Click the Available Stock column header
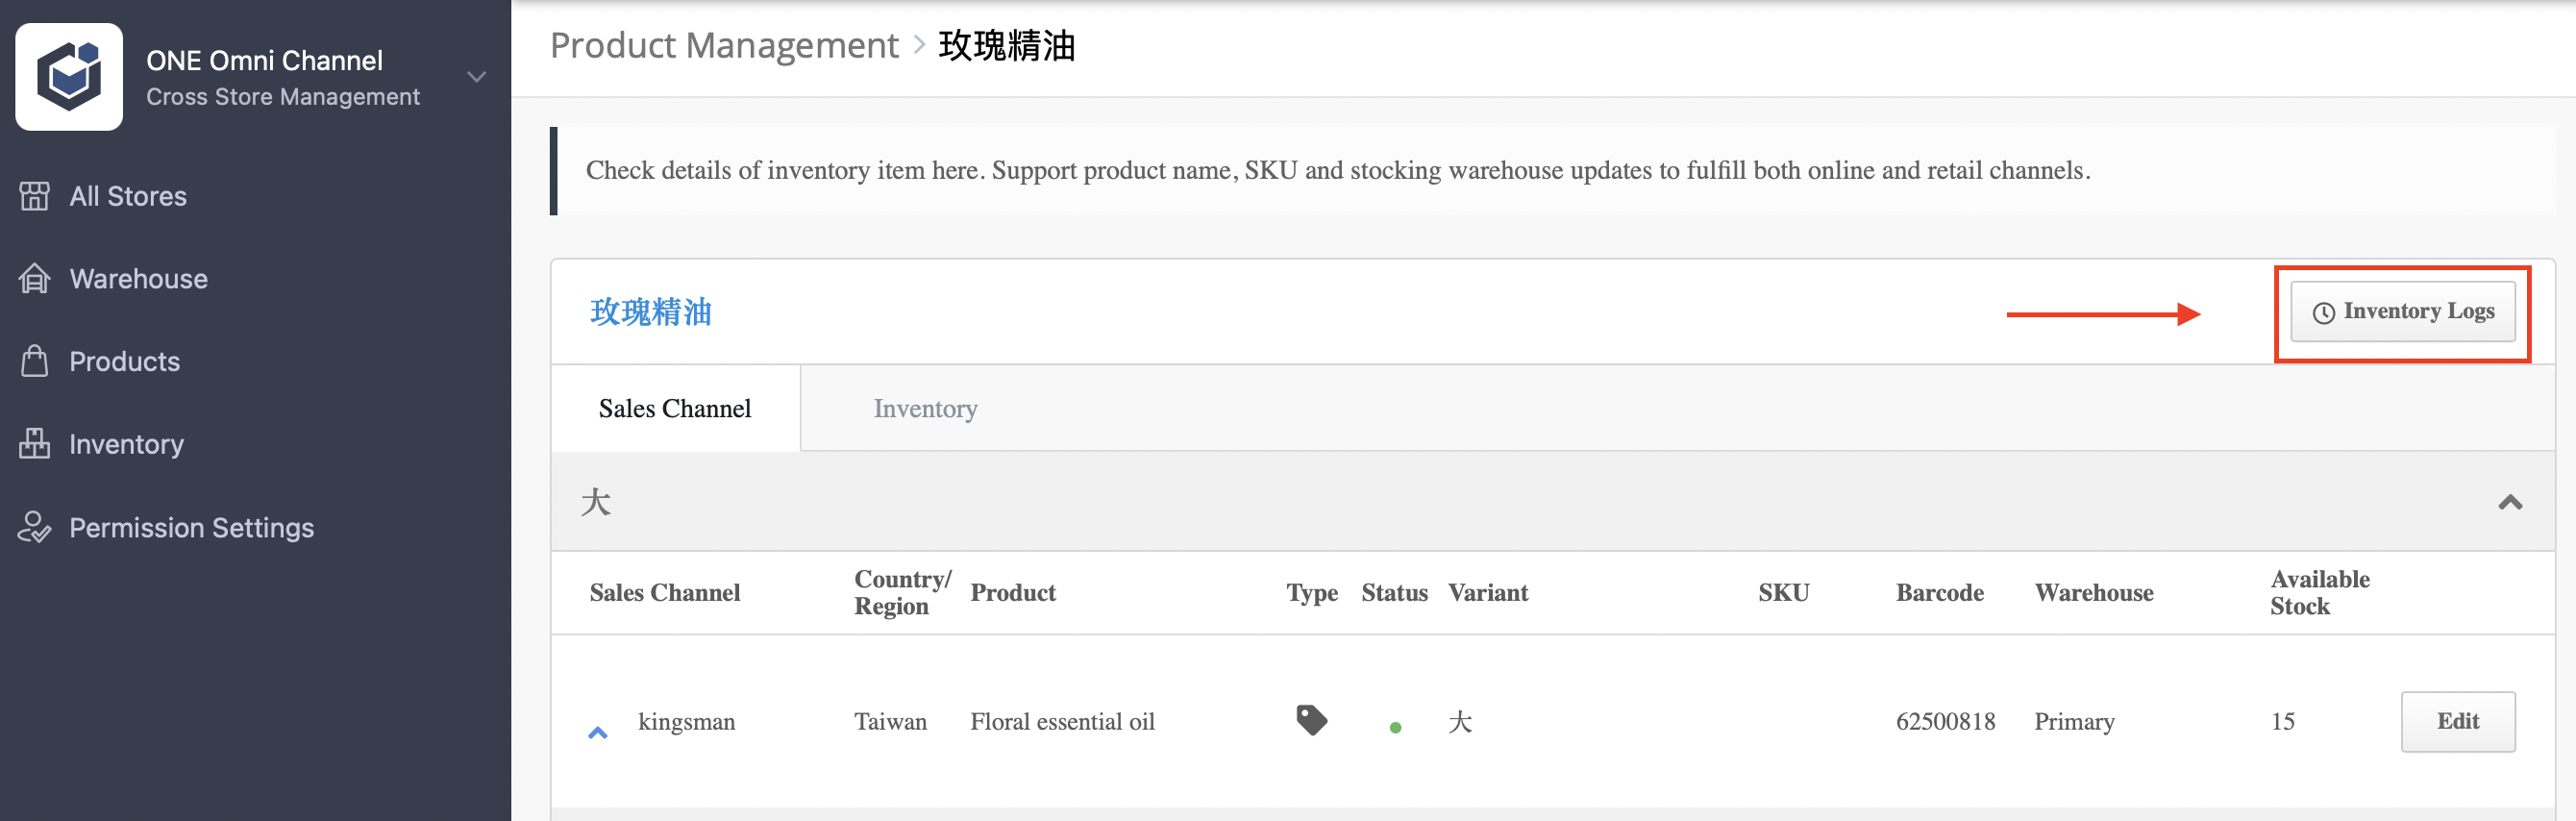Screen dimensions: 2576x821 (2319, 592)
